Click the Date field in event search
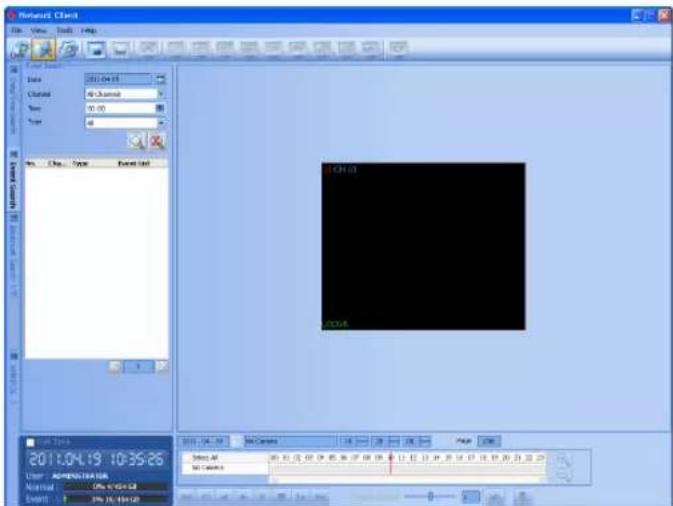Screen dimensions: 673x506 (x=119, y=79)
